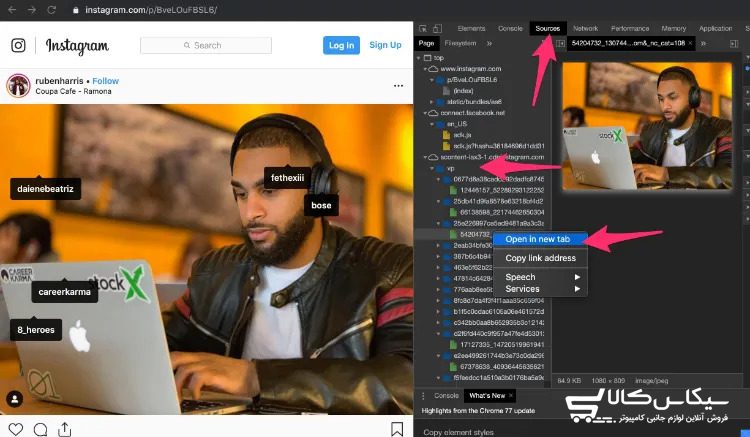This screenshot has height=437, width=750.
Task: Click the show navigator toggle icon
Action: point(560,43)
